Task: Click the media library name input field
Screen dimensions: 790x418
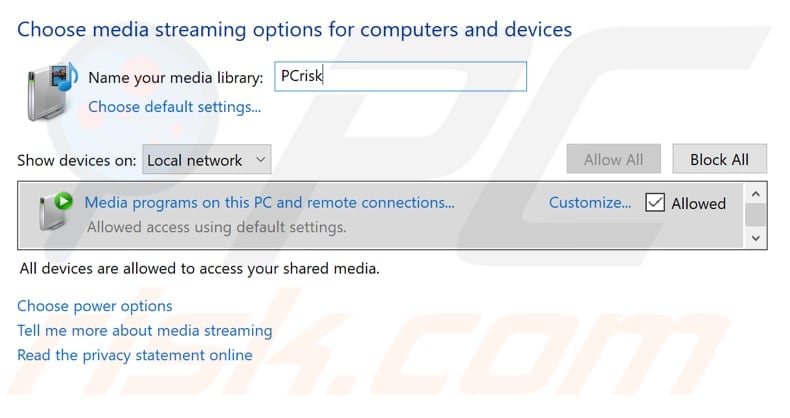Action: [401, 76]
